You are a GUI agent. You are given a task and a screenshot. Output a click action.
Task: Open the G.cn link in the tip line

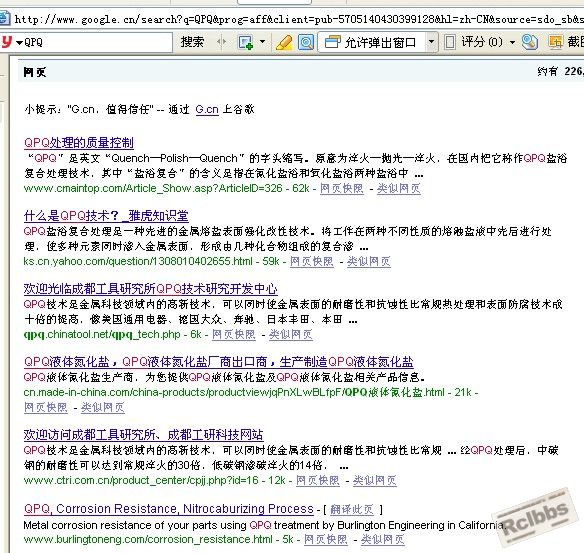click(207, 109)
